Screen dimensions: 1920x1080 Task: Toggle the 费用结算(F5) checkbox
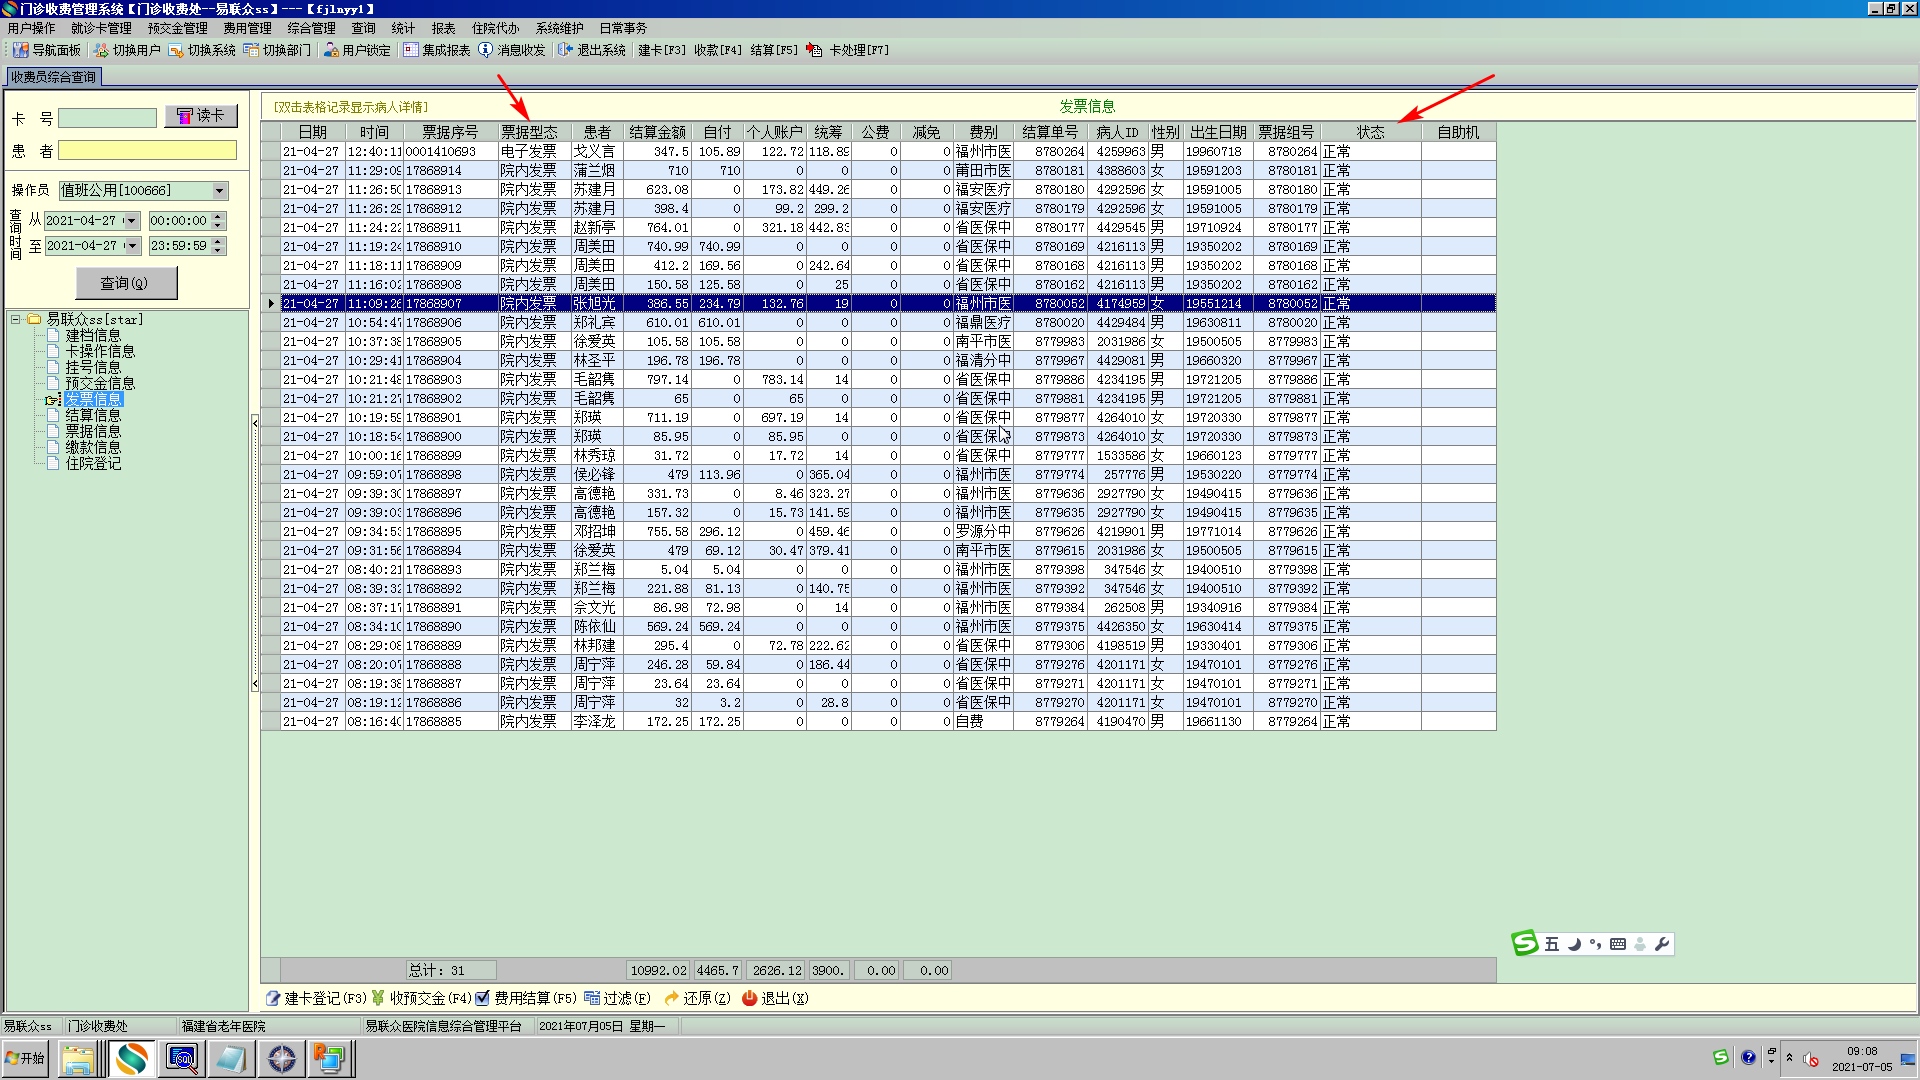coord(483,998)
